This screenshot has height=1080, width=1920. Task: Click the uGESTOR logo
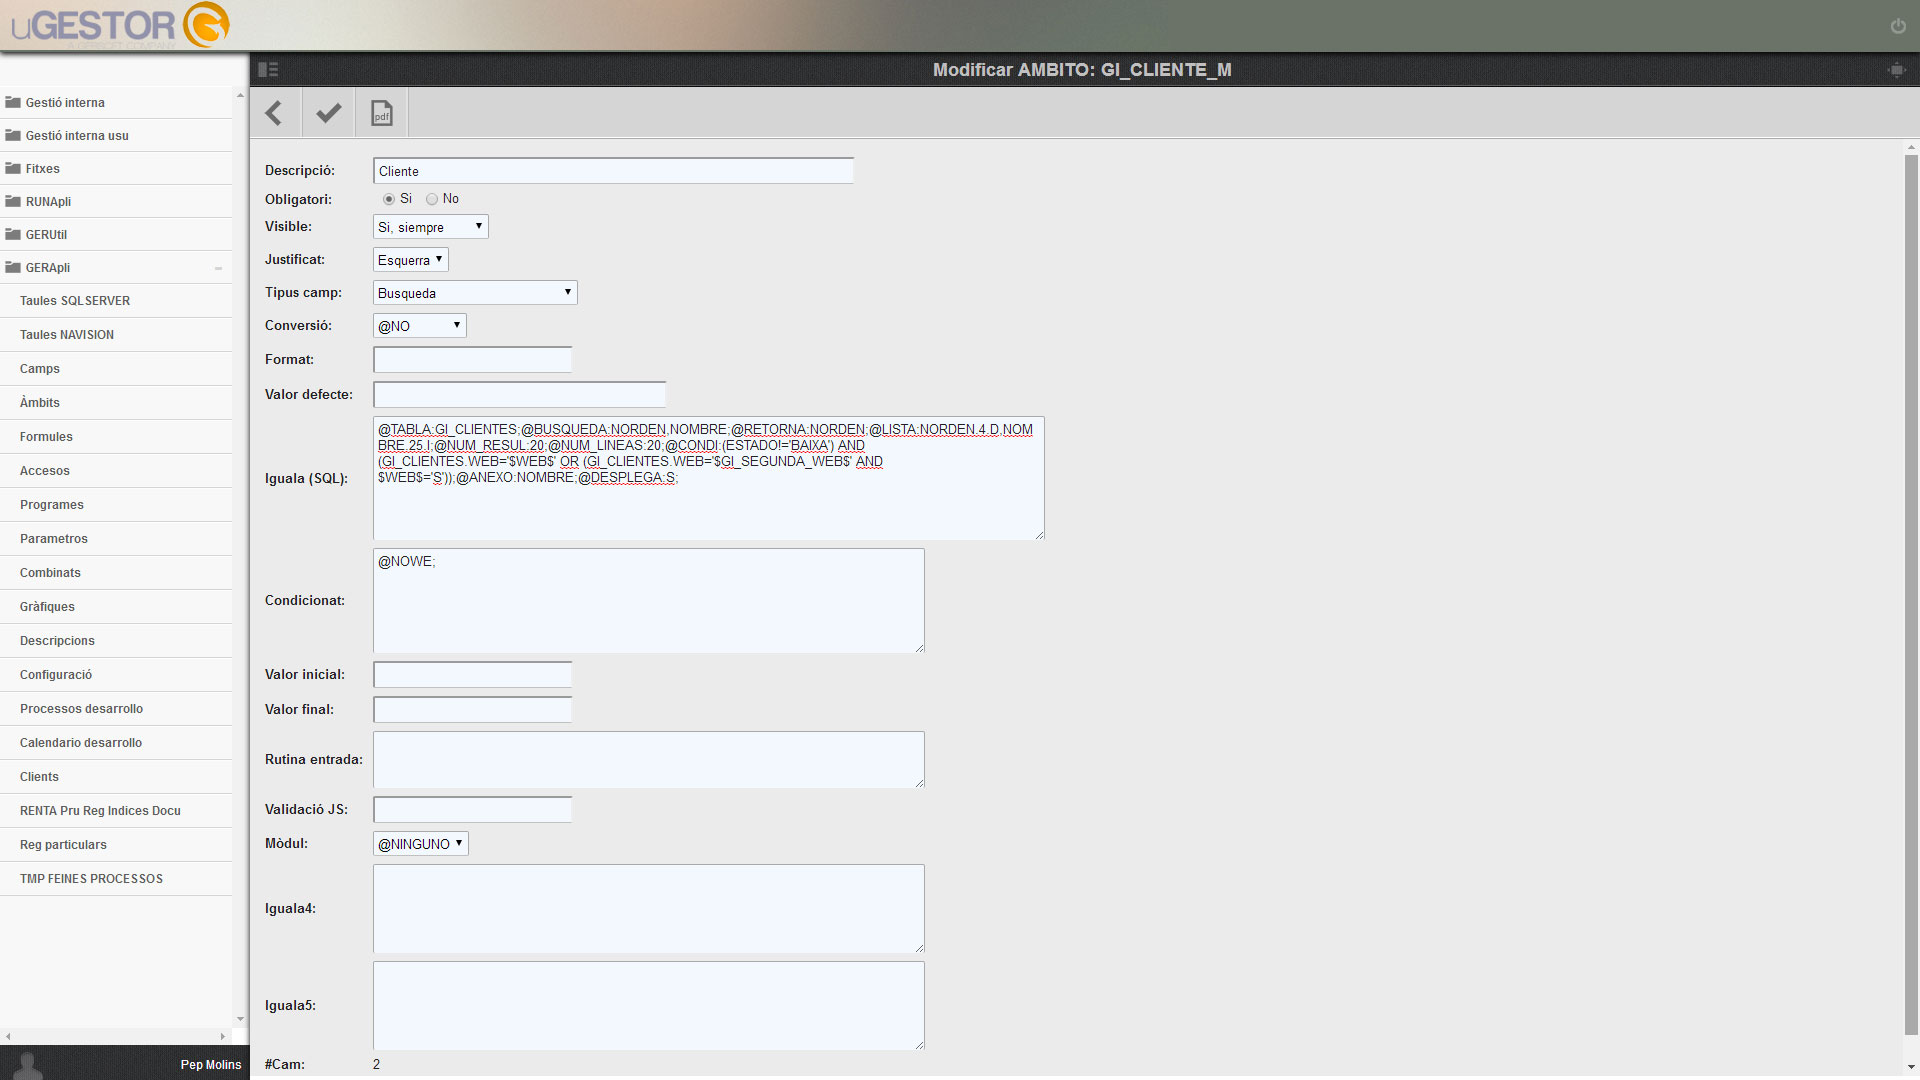(x=120, y=25)
